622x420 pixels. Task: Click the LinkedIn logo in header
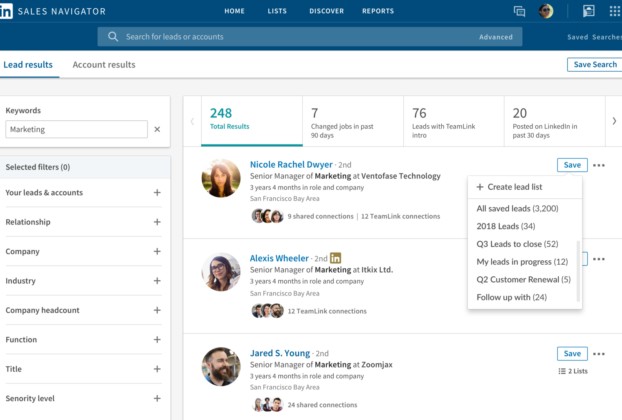pyautogui.click(x=6, y=11)
